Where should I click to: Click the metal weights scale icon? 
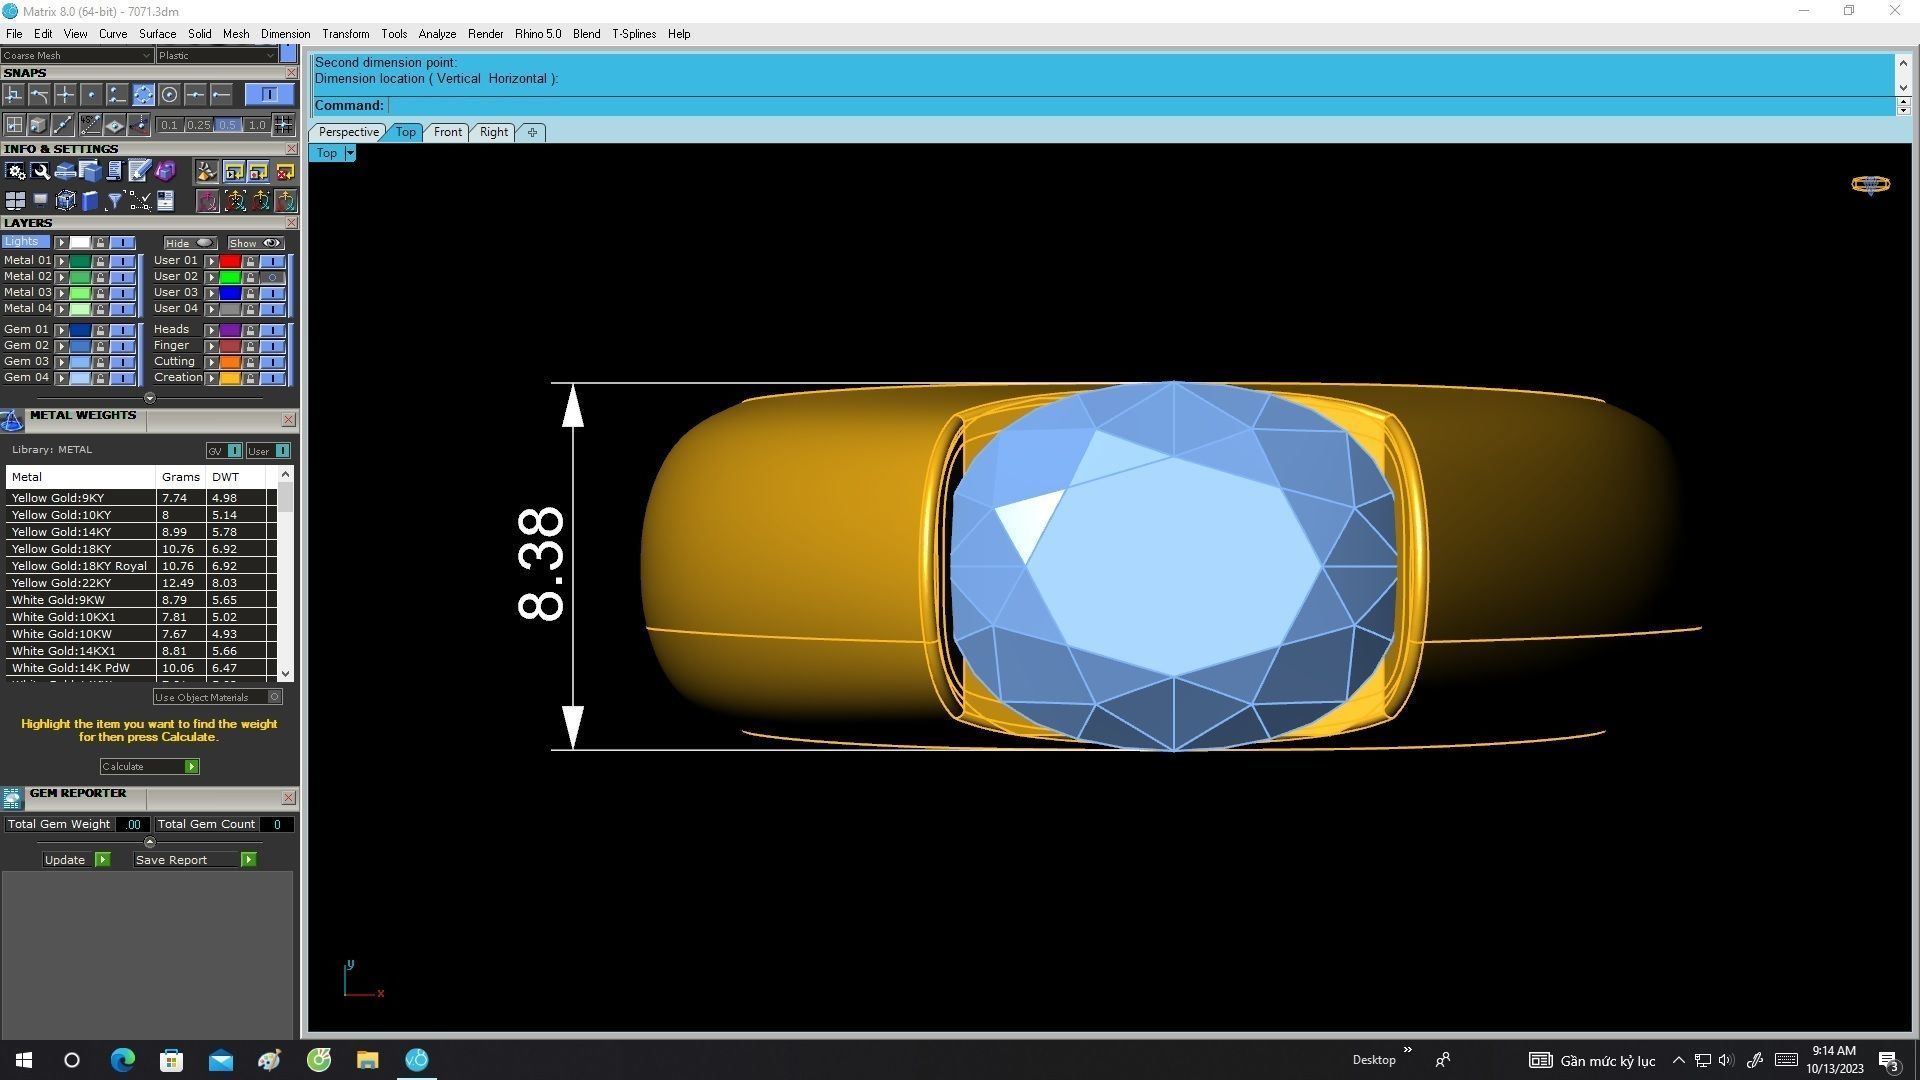(12, 420)
